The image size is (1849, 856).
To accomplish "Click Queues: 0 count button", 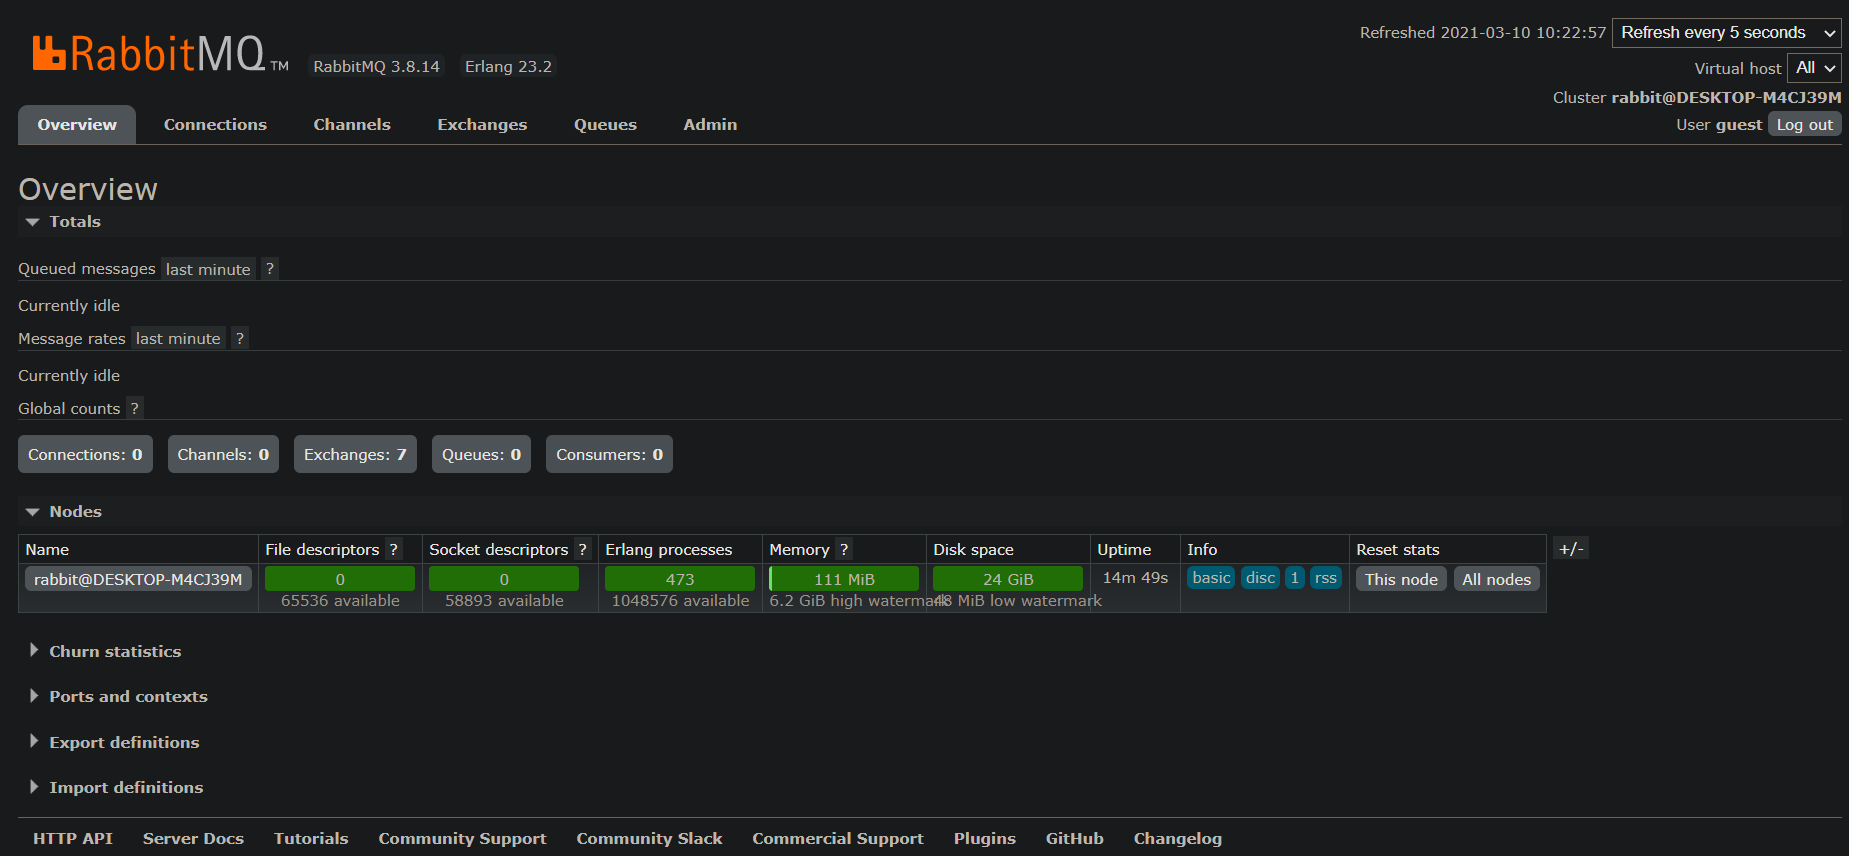I will [481, 454].
